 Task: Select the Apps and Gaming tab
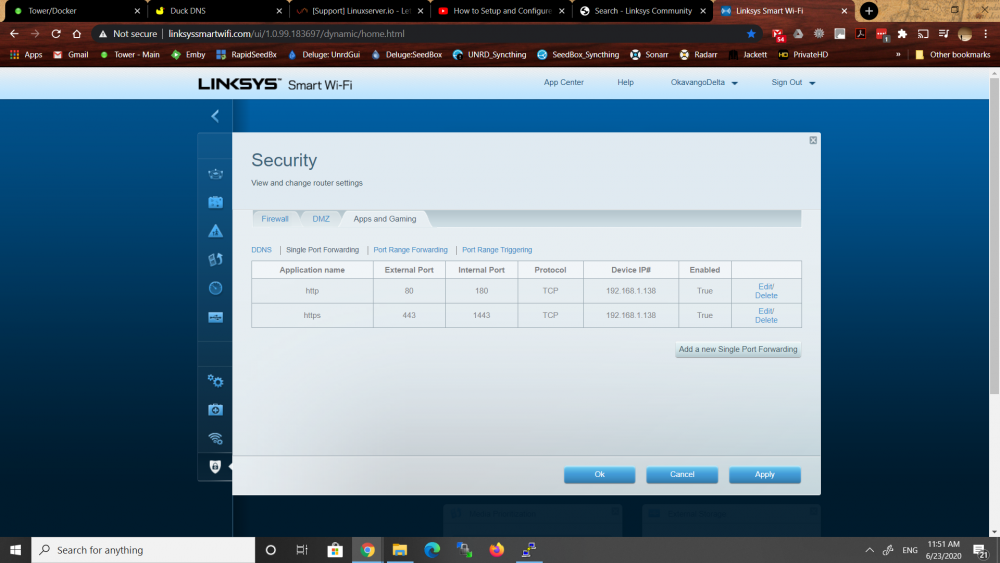point(385,219)
